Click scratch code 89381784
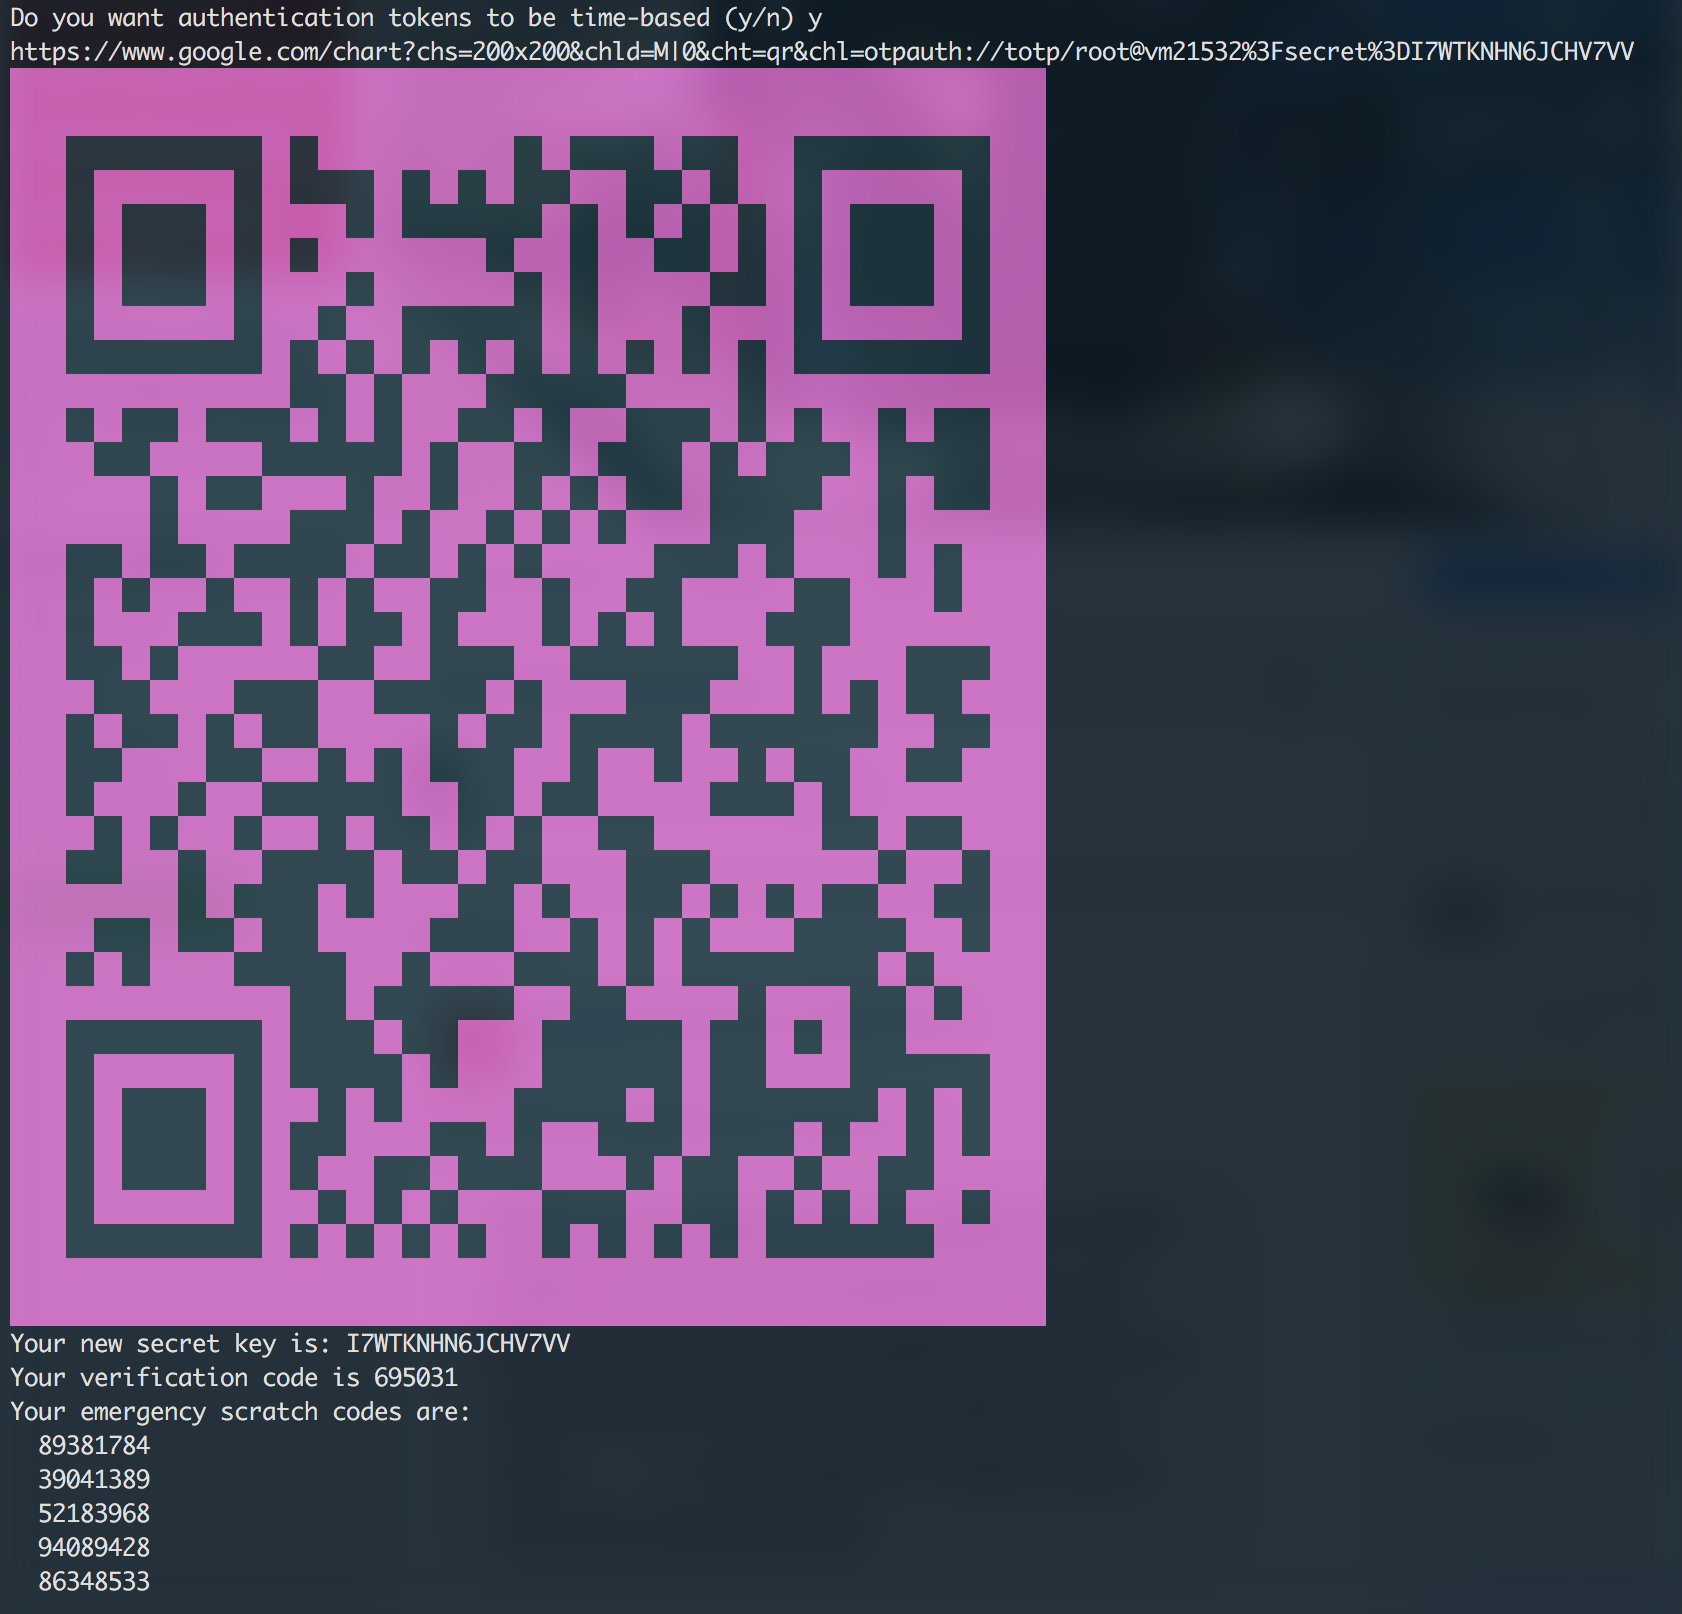This screenshot has height=1614, width=1682. [94, 1445]
